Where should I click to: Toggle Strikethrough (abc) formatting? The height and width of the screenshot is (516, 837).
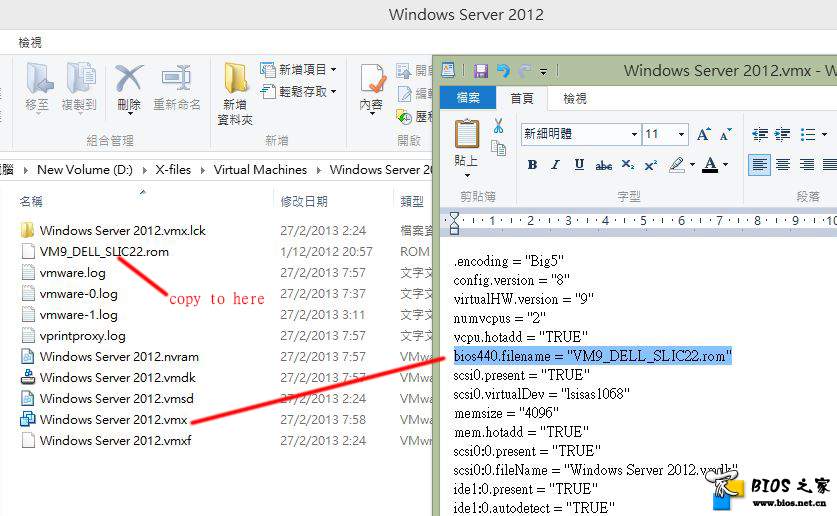pos(604,166)
